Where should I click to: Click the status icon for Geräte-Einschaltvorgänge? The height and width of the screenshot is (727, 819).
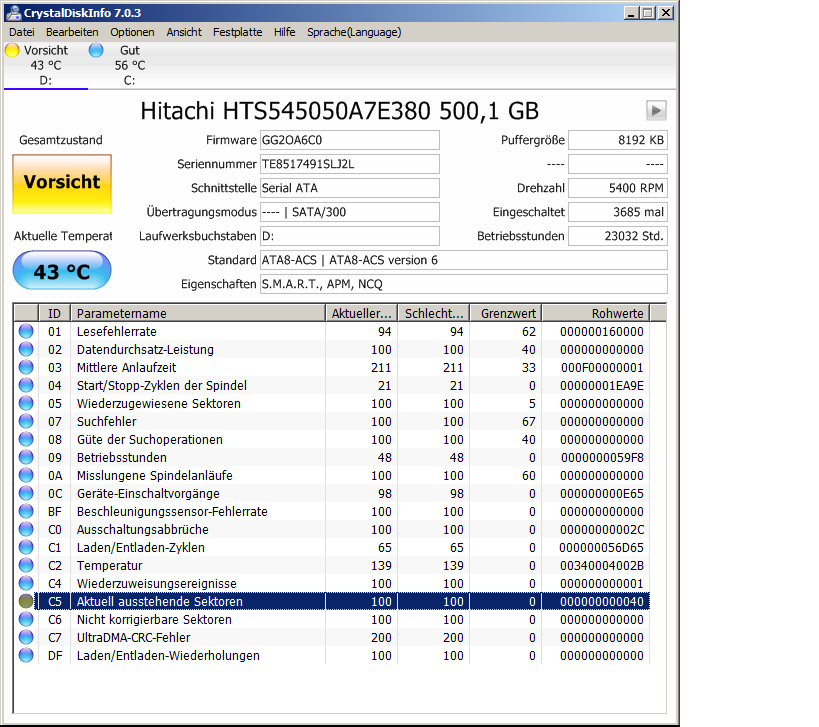coord(26,494)
